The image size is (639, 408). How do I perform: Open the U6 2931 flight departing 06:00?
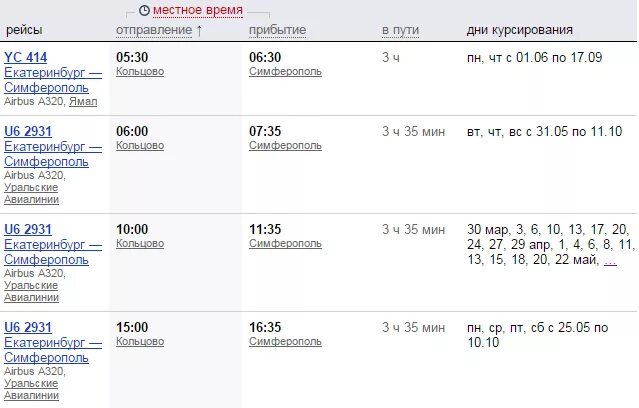point(28,132)
